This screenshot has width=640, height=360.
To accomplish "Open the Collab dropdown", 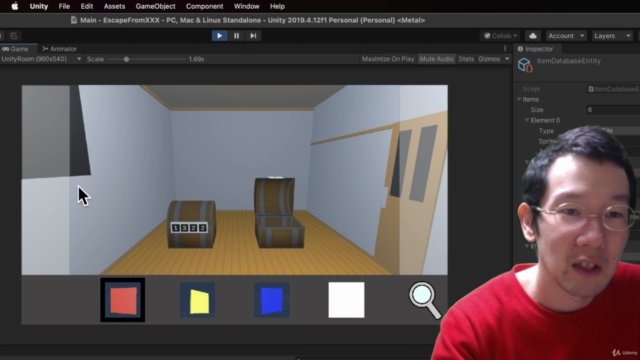I will click(500, 36).
